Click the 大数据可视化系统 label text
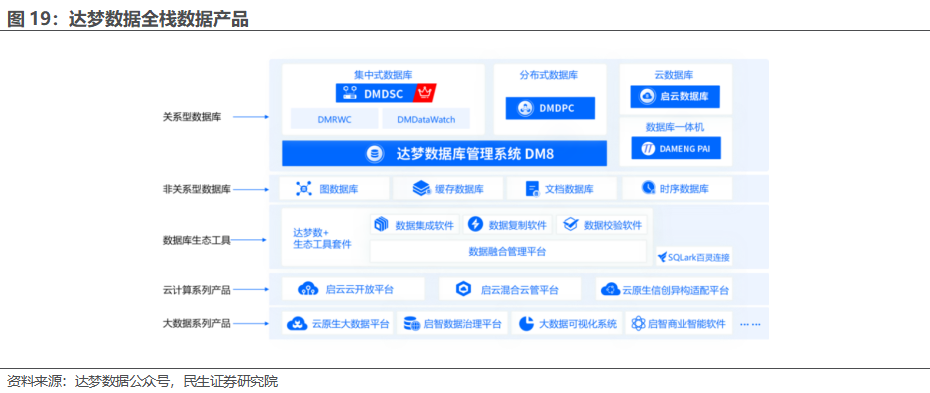The image size is (930, 393). point(578,324)
